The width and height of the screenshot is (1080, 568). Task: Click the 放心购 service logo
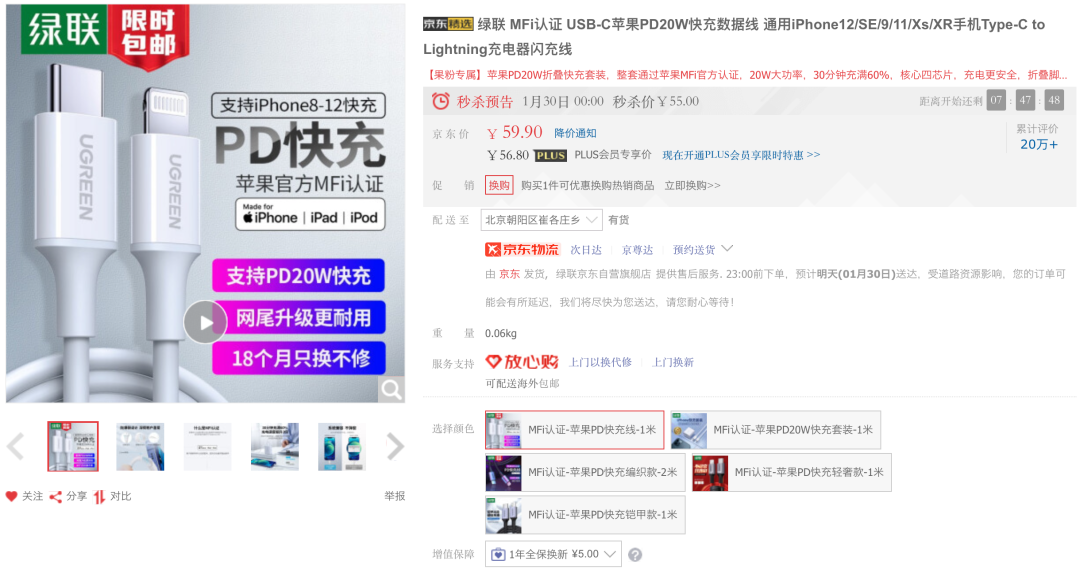pos(521,361)
